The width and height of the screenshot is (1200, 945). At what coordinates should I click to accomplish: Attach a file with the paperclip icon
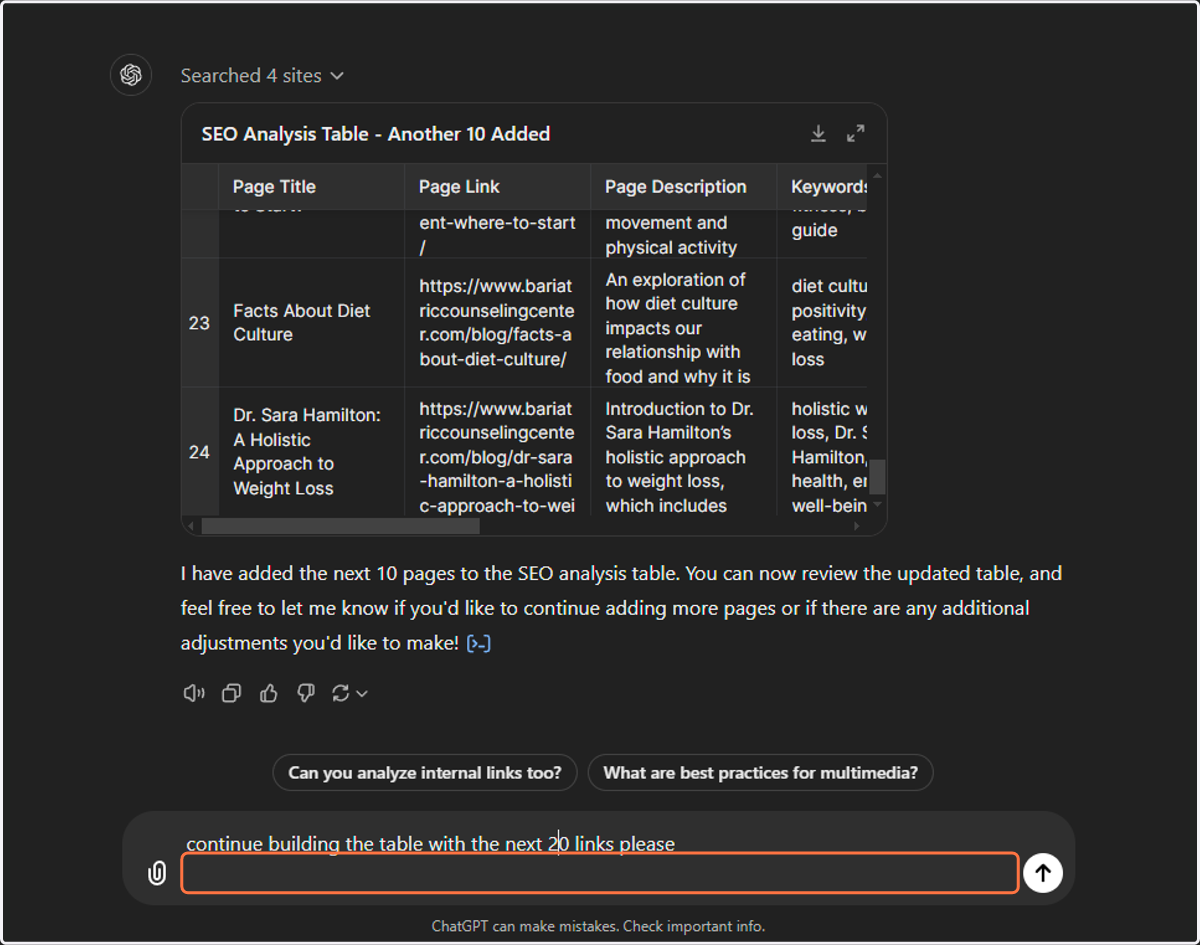pos(157,873)
